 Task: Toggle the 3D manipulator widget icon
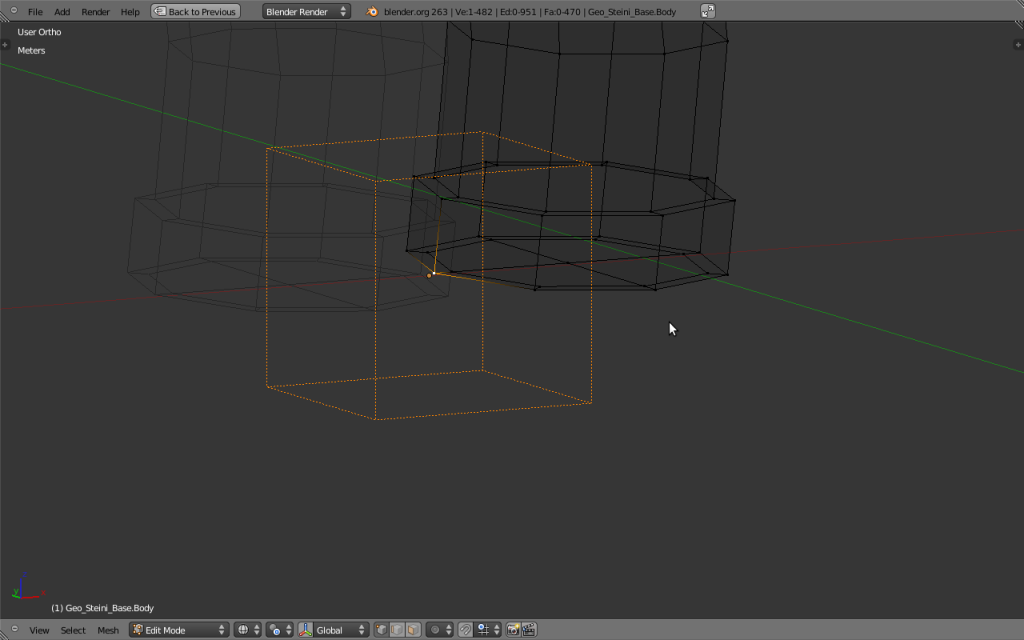tap(305, 630)
